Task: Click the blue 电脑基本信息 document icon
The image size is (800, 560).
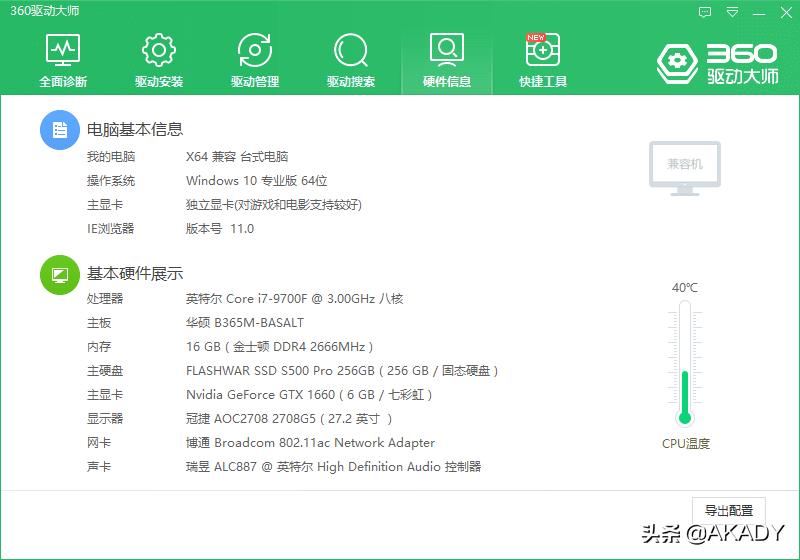Action: (60, 130)
